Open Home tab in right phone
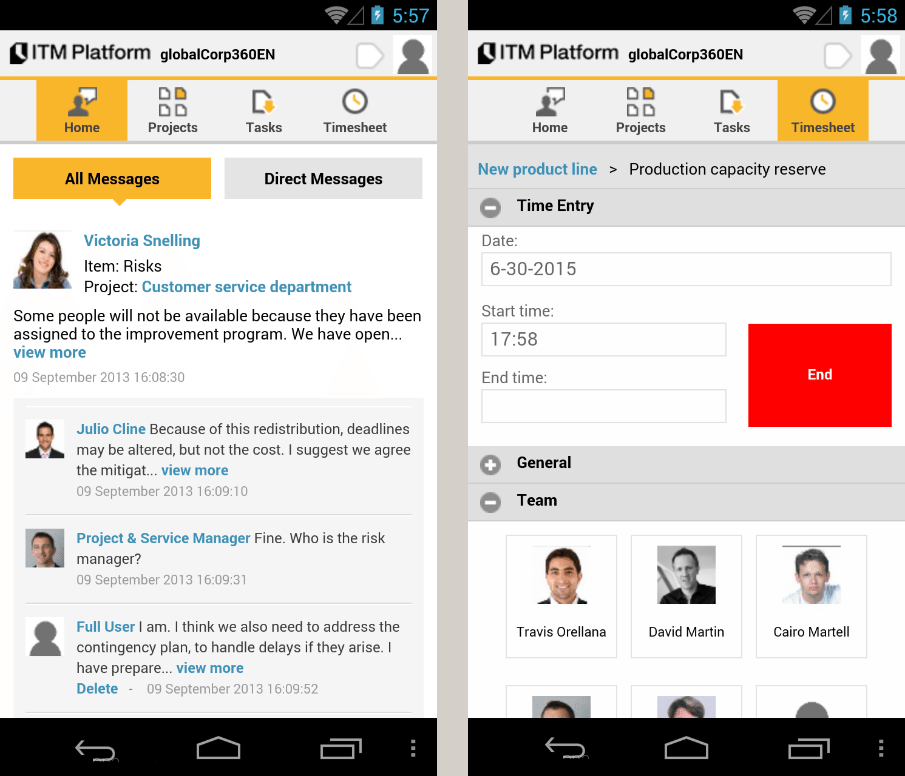 (x=549, y=111)
